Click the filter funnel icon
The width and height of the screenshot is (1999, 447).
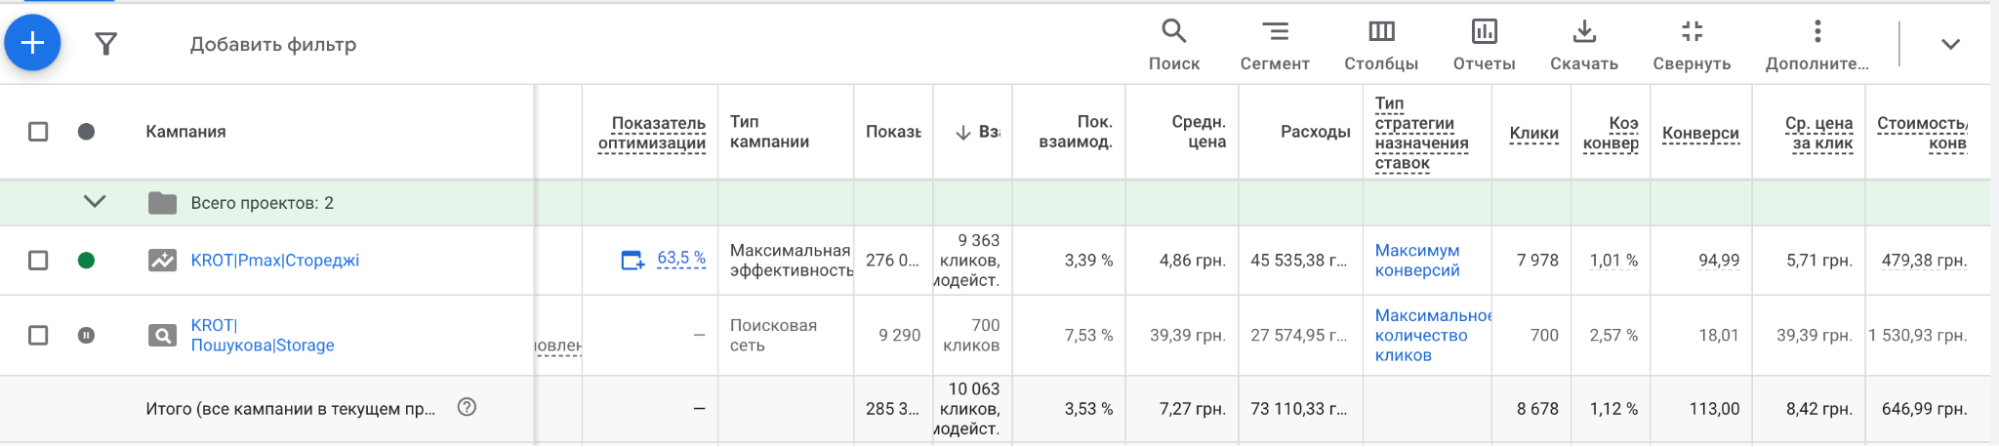(106, 43)
